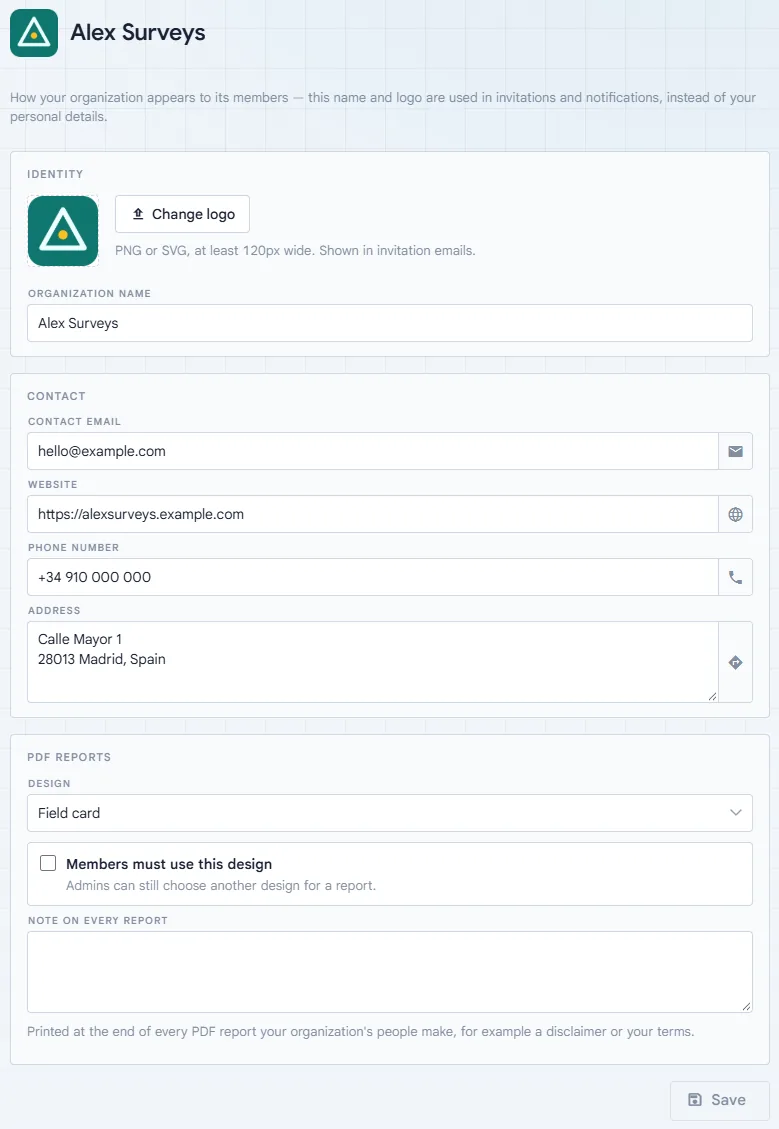Viewport: 779px width, 1129px height.
Task: Click the envelope icon beside contact email
Action: point(735,451)
